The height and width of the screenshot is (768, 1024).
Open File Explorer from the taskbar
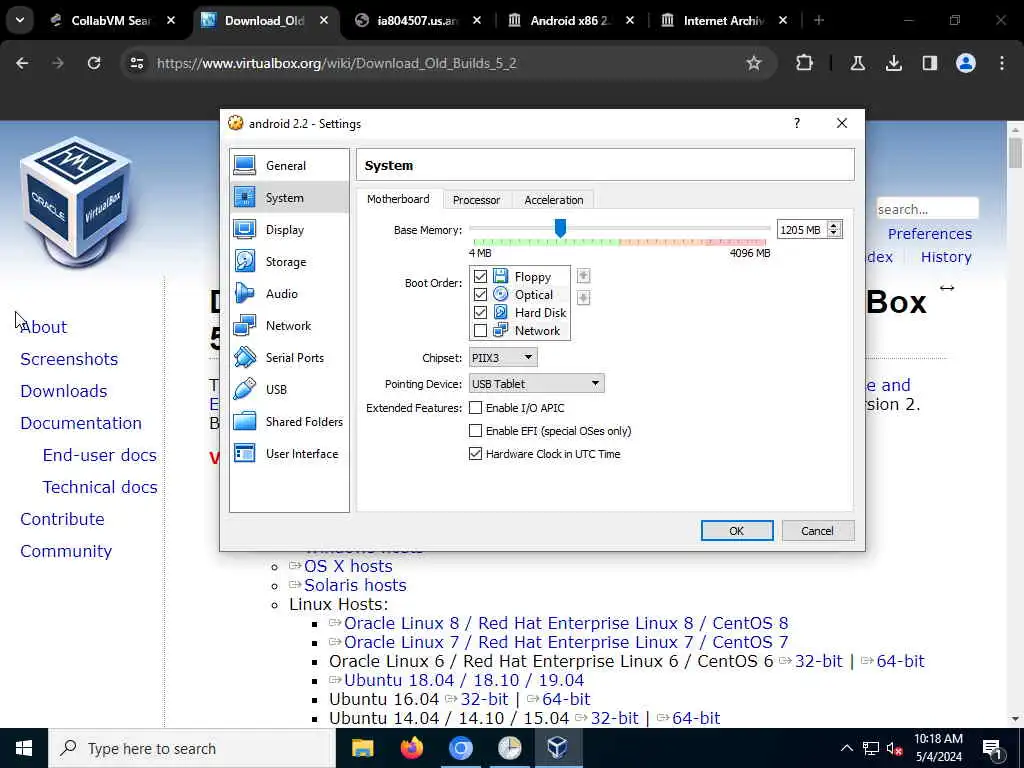click(x=362, y=748)
